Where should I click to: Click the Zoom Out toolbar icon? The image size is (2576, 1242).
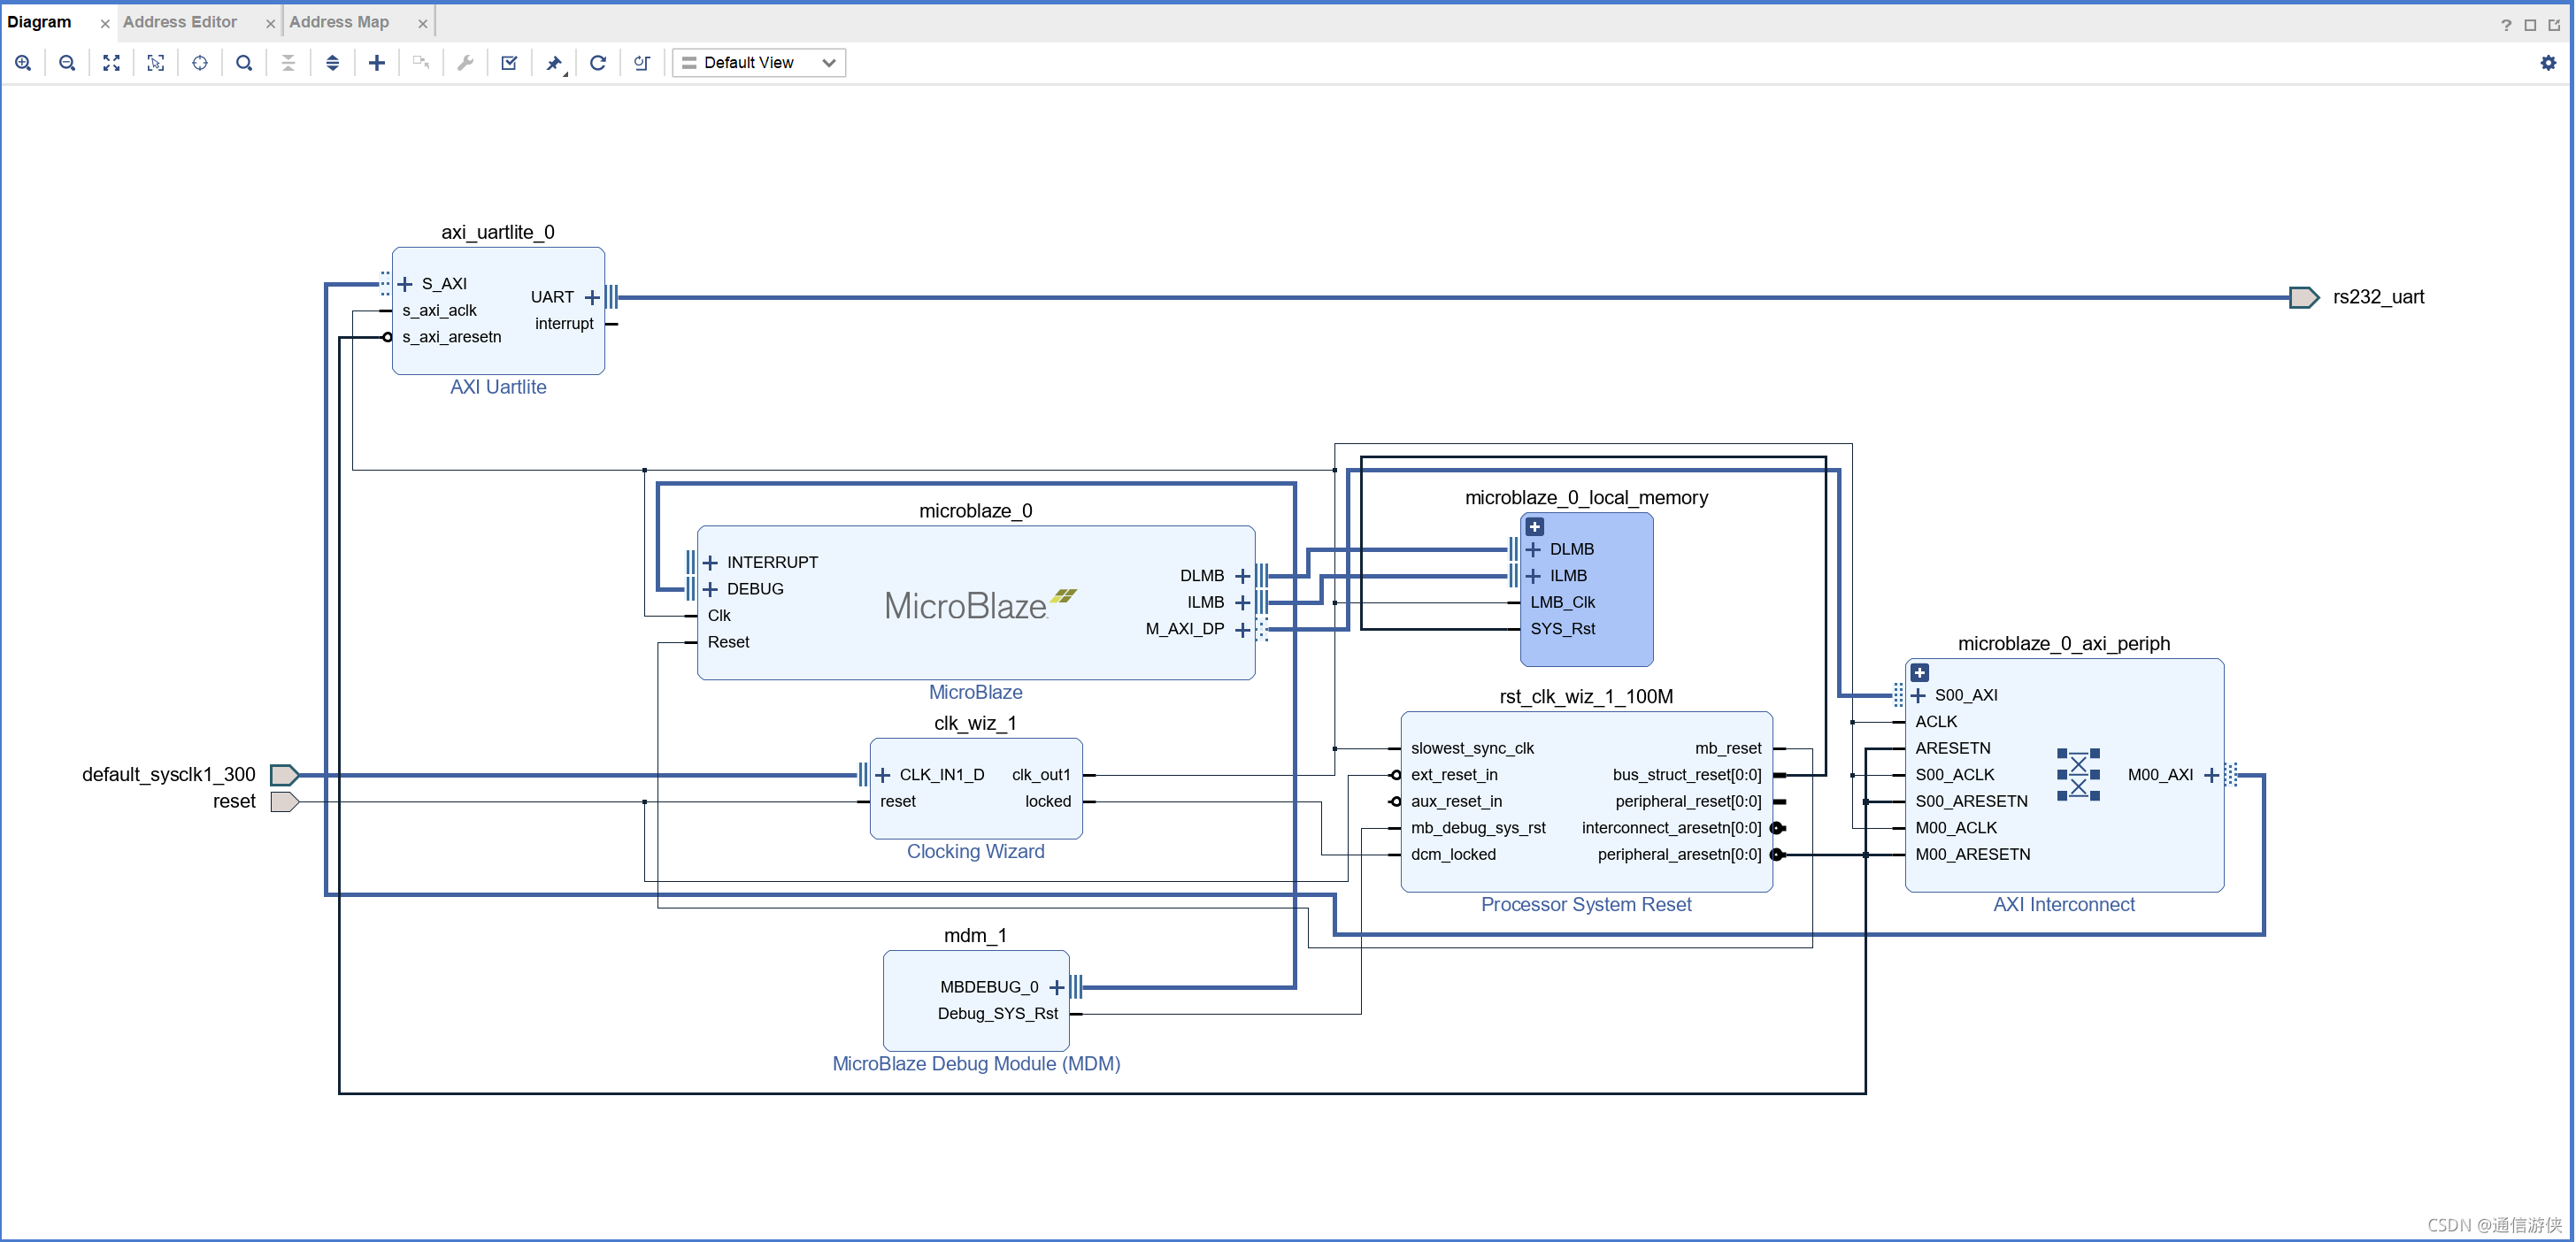tap(67, 63)
